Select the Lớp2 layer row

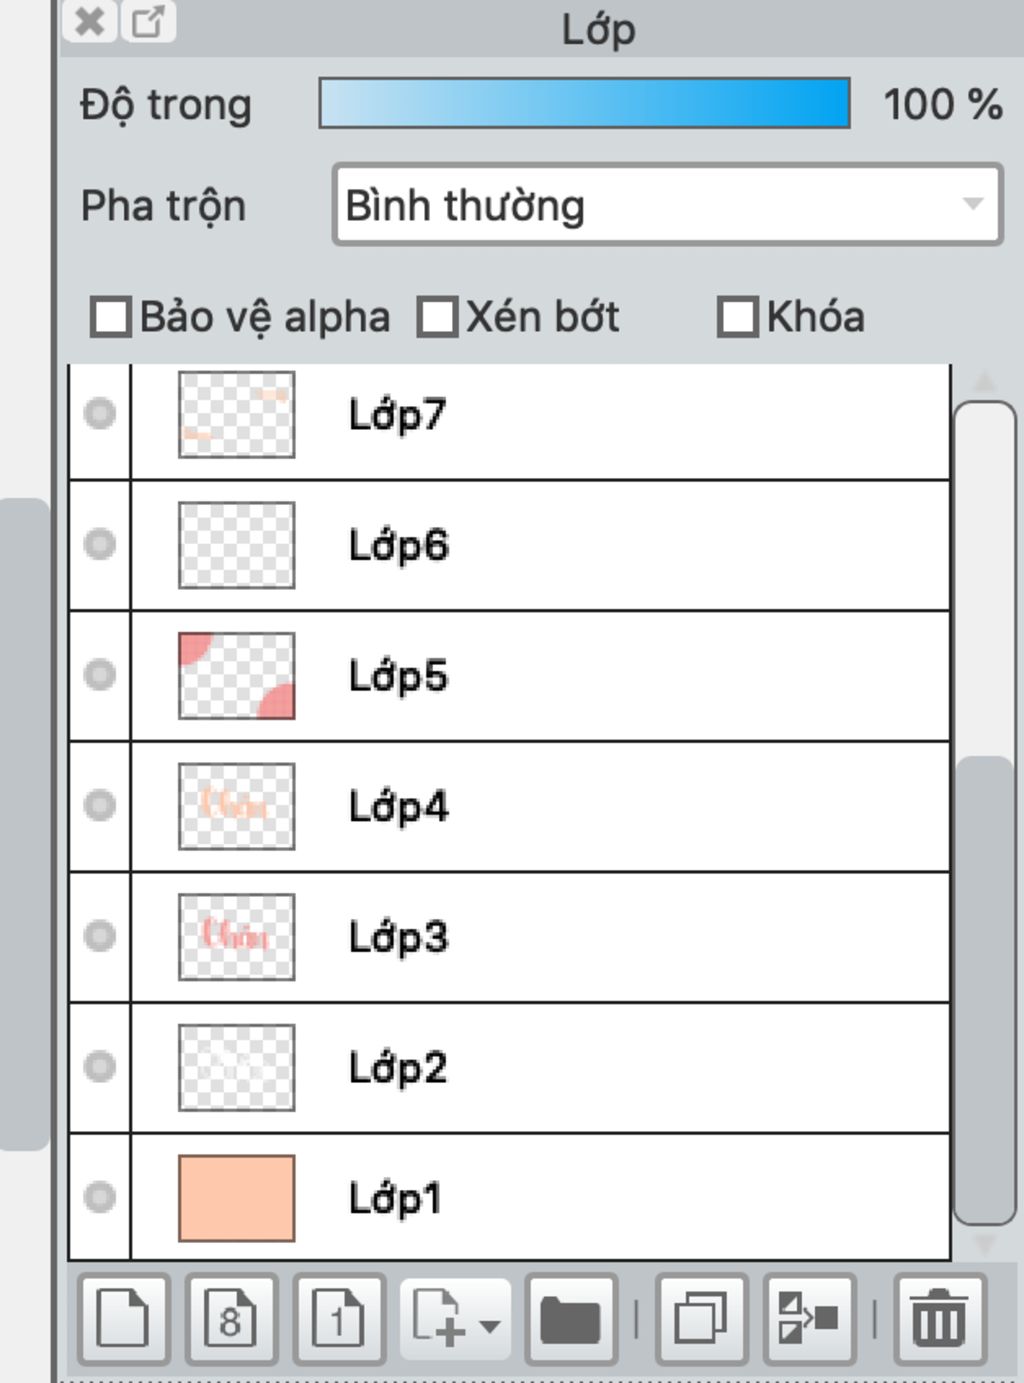[x=540, y=1067]
